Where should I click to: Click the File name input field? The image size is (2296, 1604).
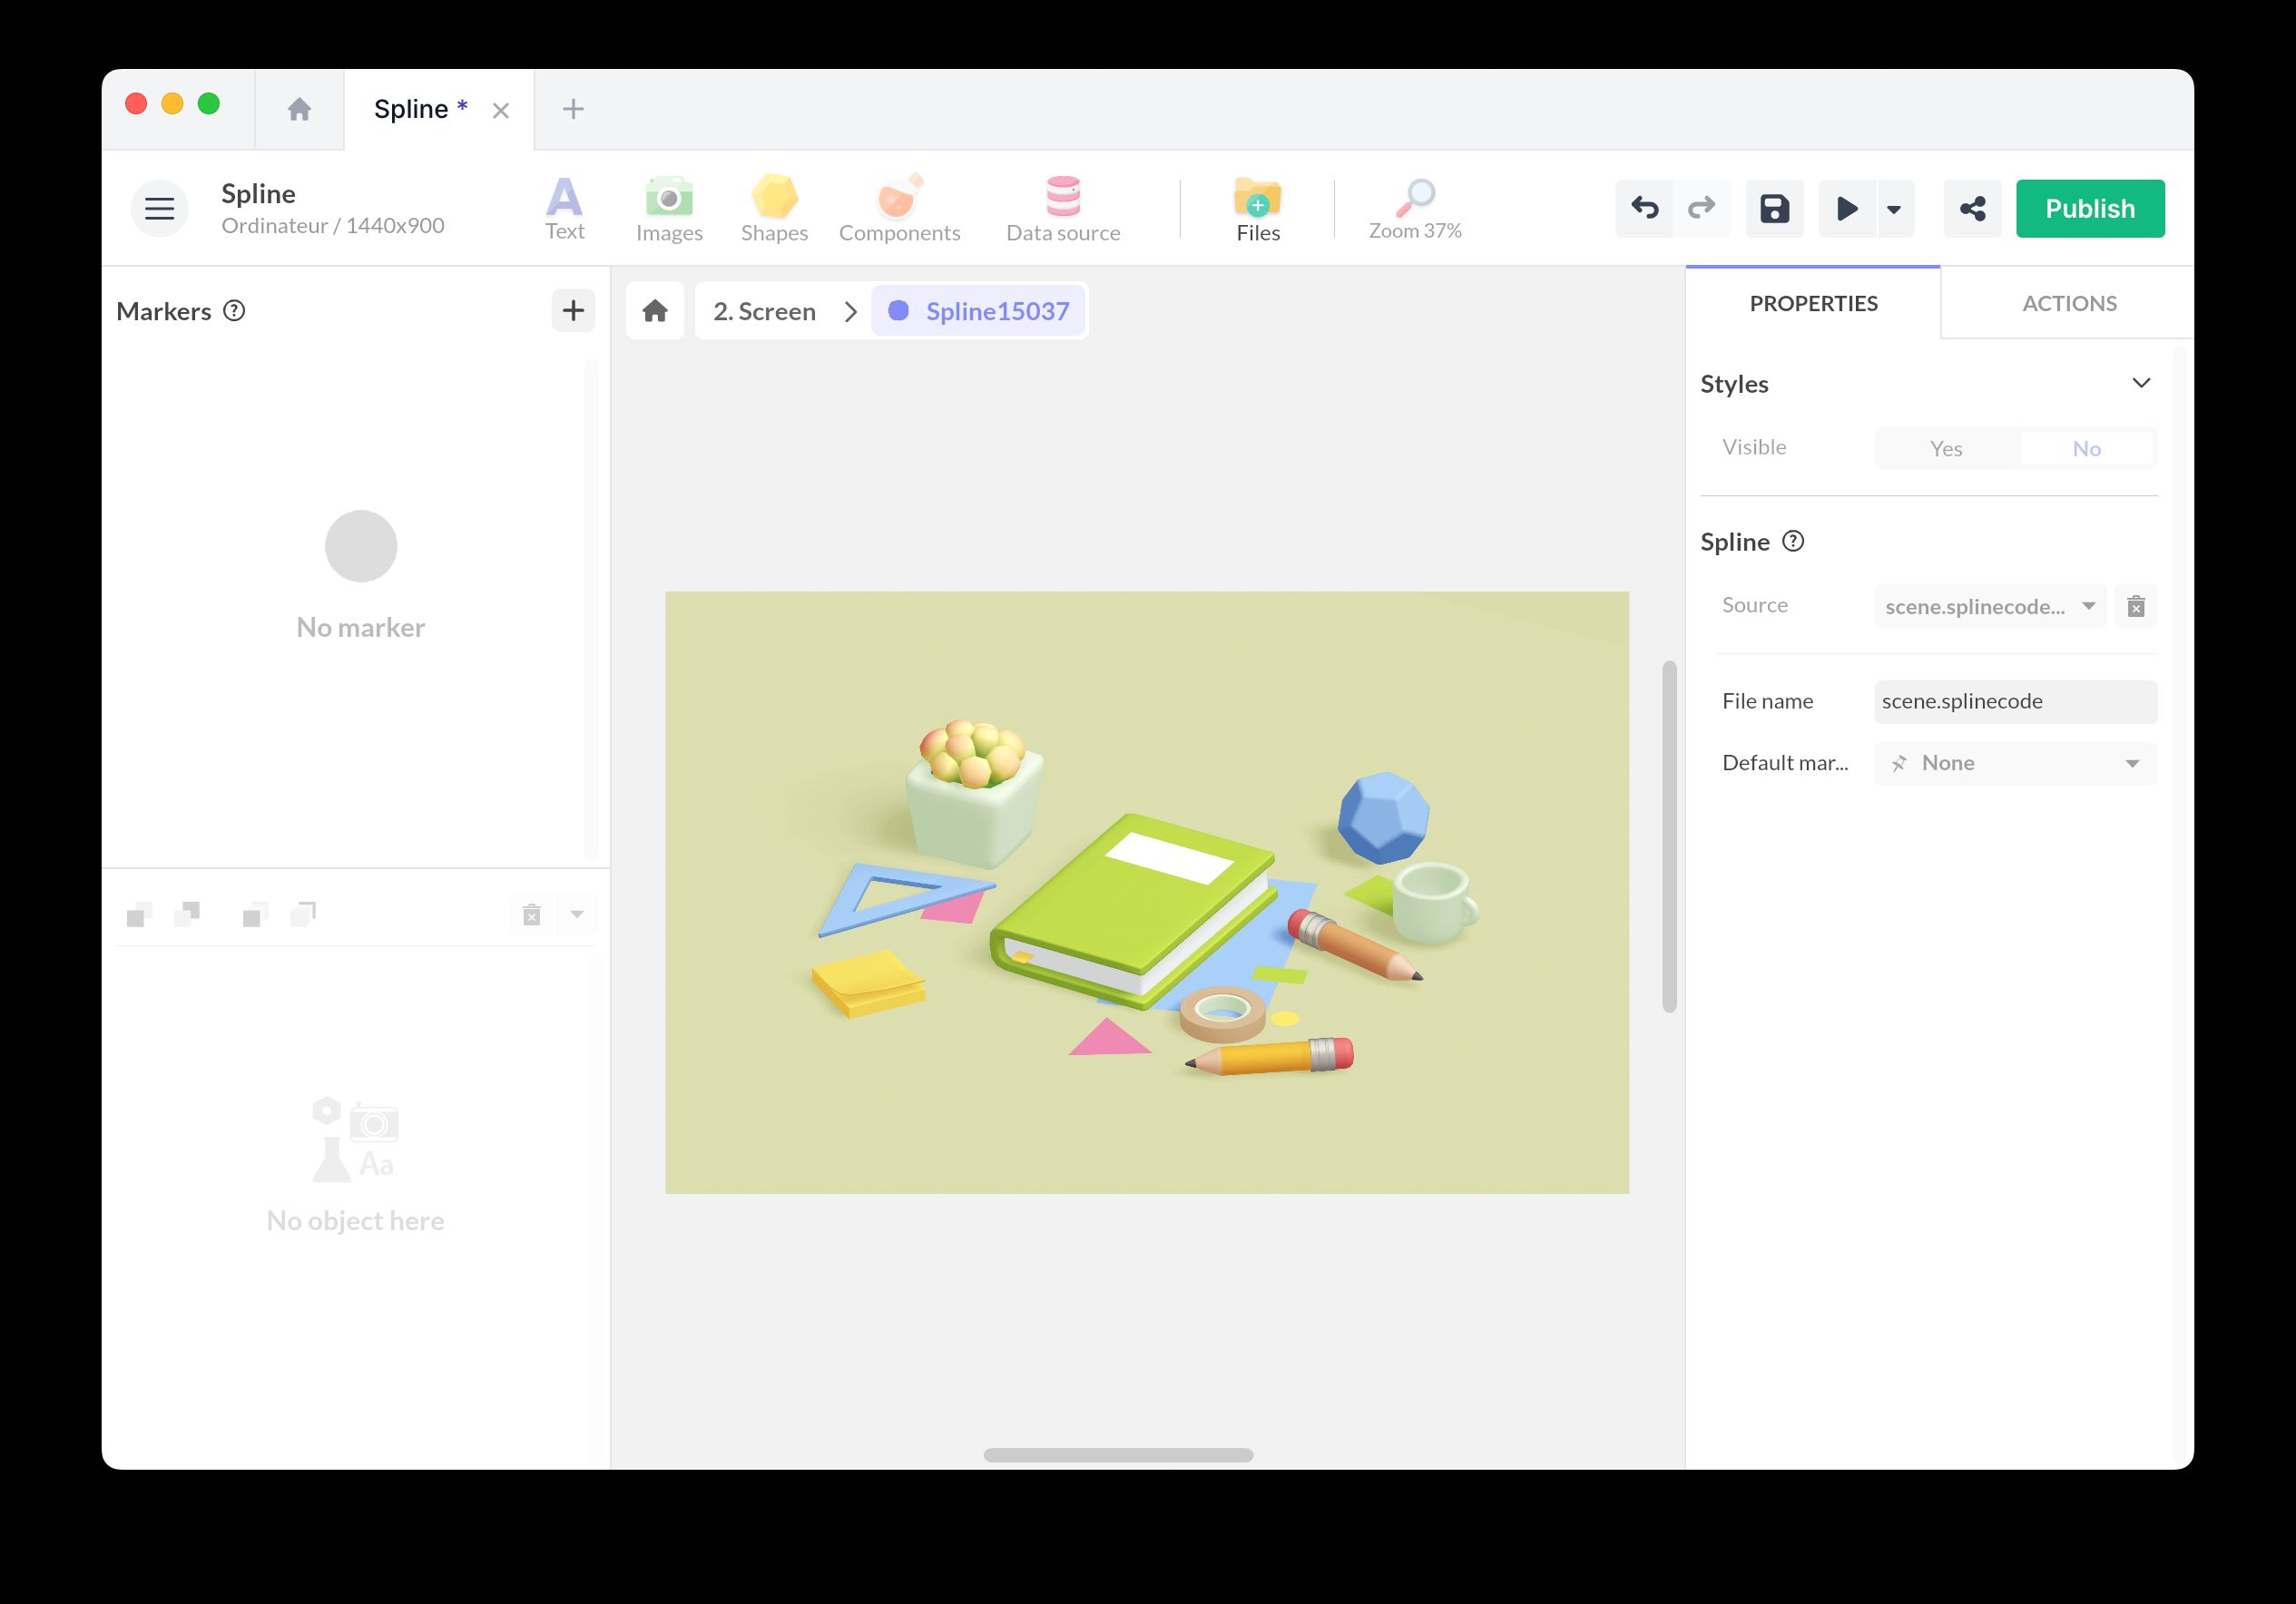2014,701
